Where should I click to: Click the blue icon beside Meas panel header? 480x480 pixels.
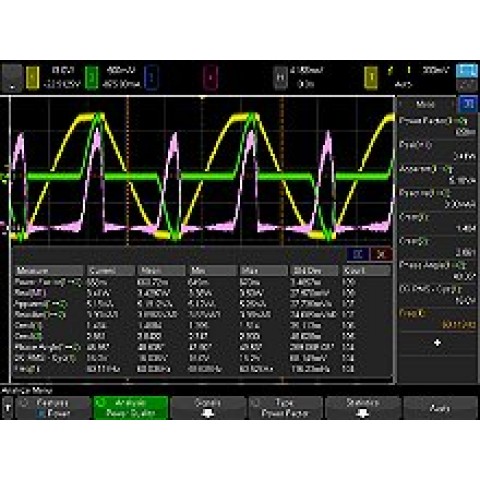(468, 104)
